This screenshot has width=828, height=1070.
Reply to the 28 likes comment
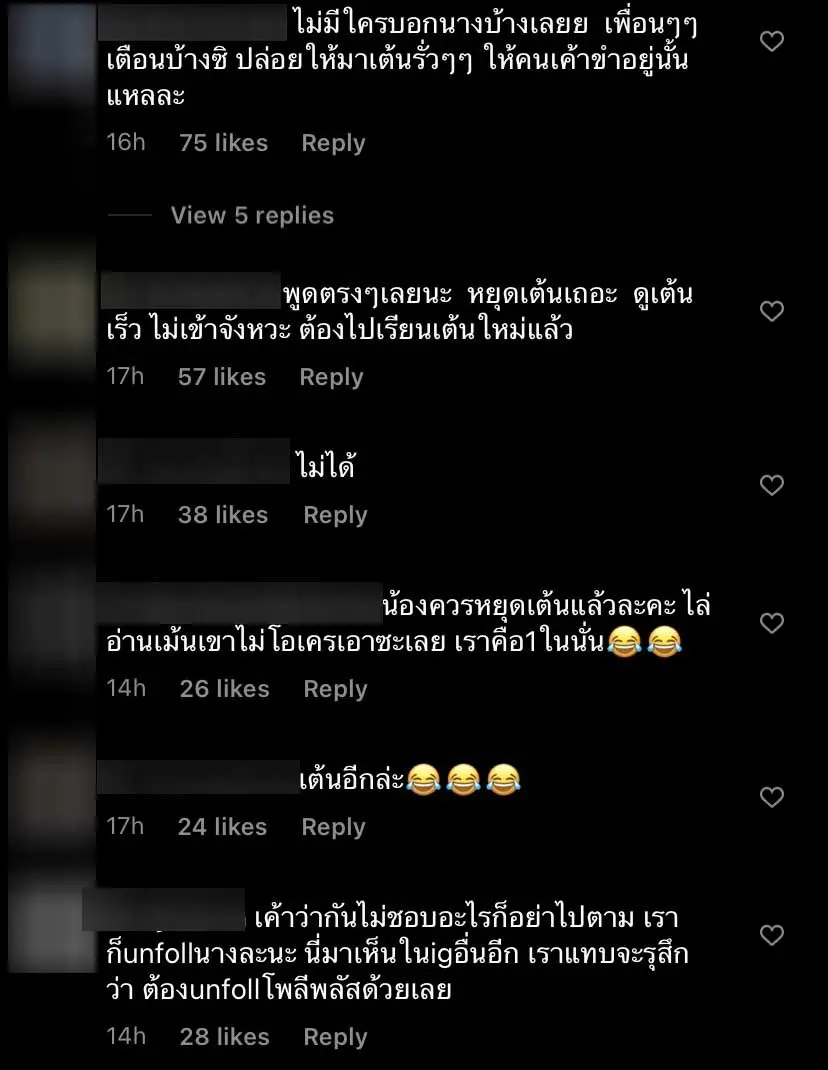point(335,1037)
